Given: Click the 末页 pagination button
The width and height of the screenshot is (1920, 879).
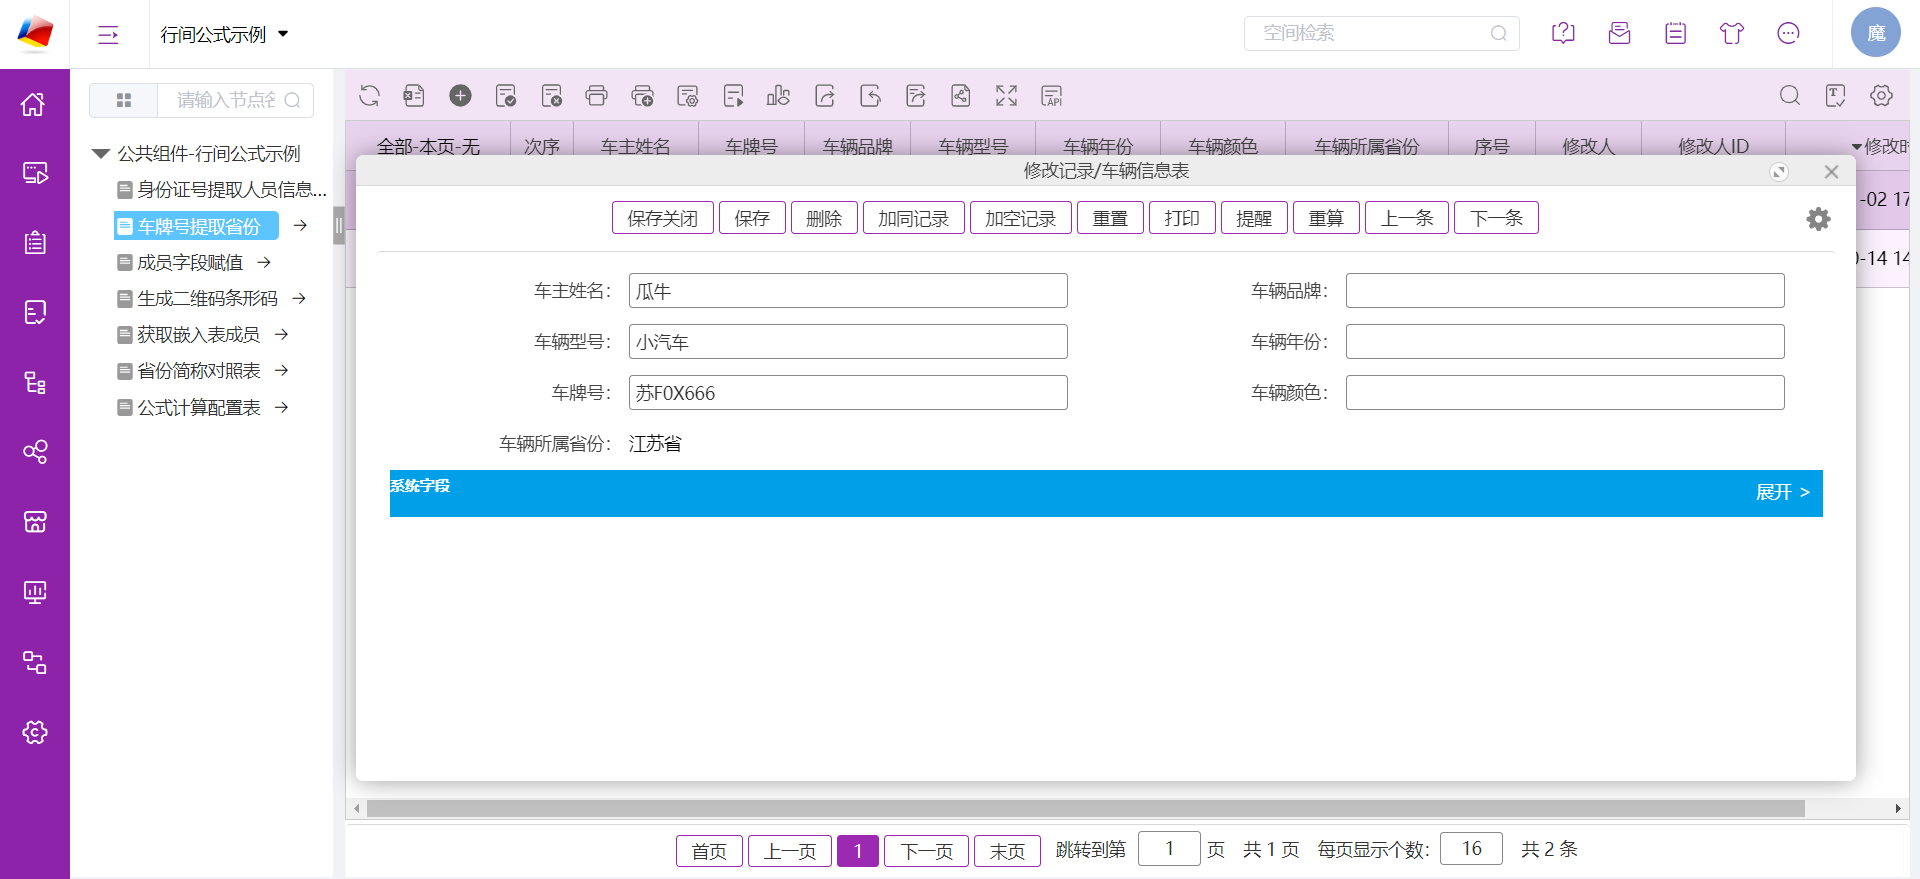Looking at the screenshot, I should pos(1007,851).
